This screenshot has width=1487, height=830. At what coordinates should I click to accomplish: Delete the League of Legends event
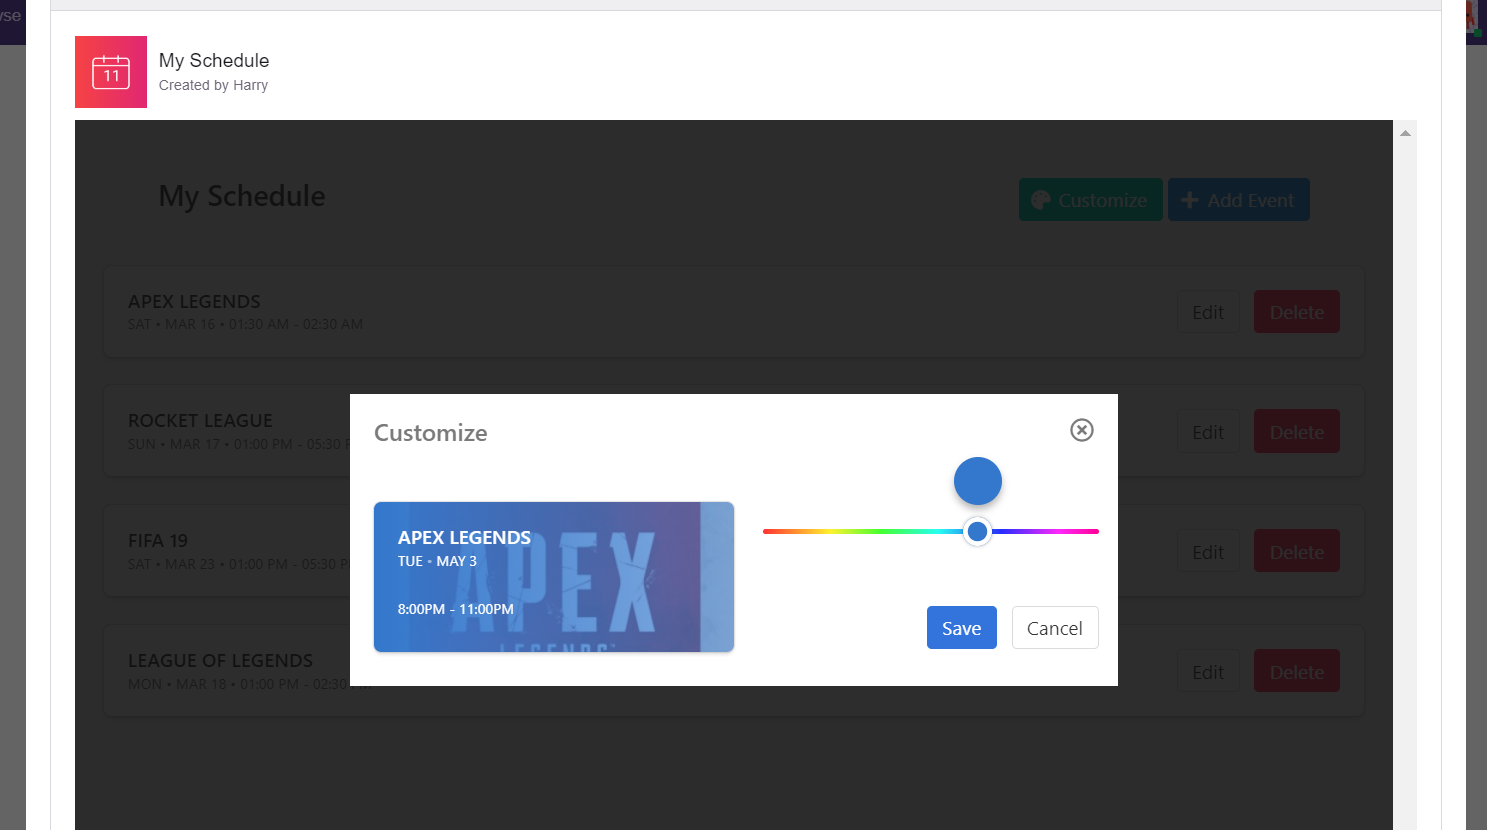(x=1297, y=672)
